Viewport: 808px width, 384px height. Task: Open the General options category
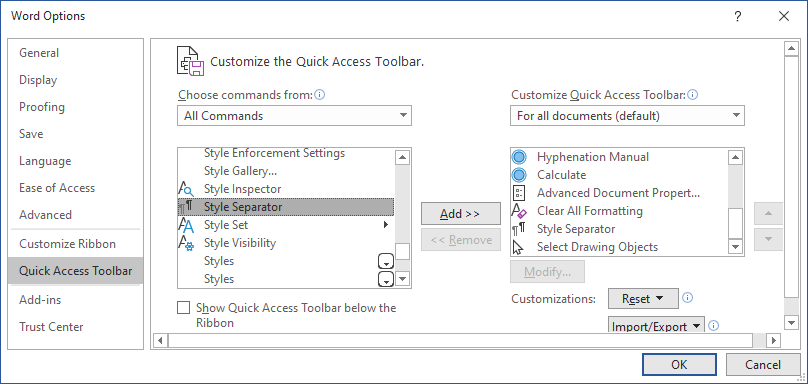click(75, 53)
